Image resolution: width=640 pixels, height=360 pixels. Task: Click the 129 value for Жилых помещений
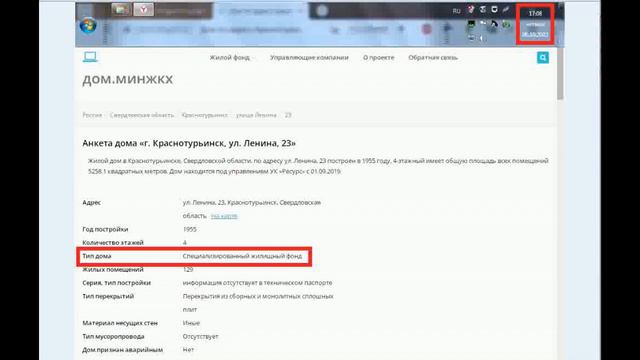click(188, 269)
